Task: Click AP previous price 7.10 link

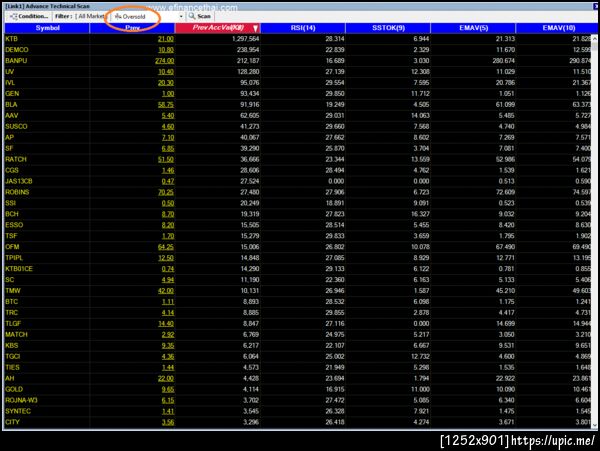Action: tap(168, 138)
